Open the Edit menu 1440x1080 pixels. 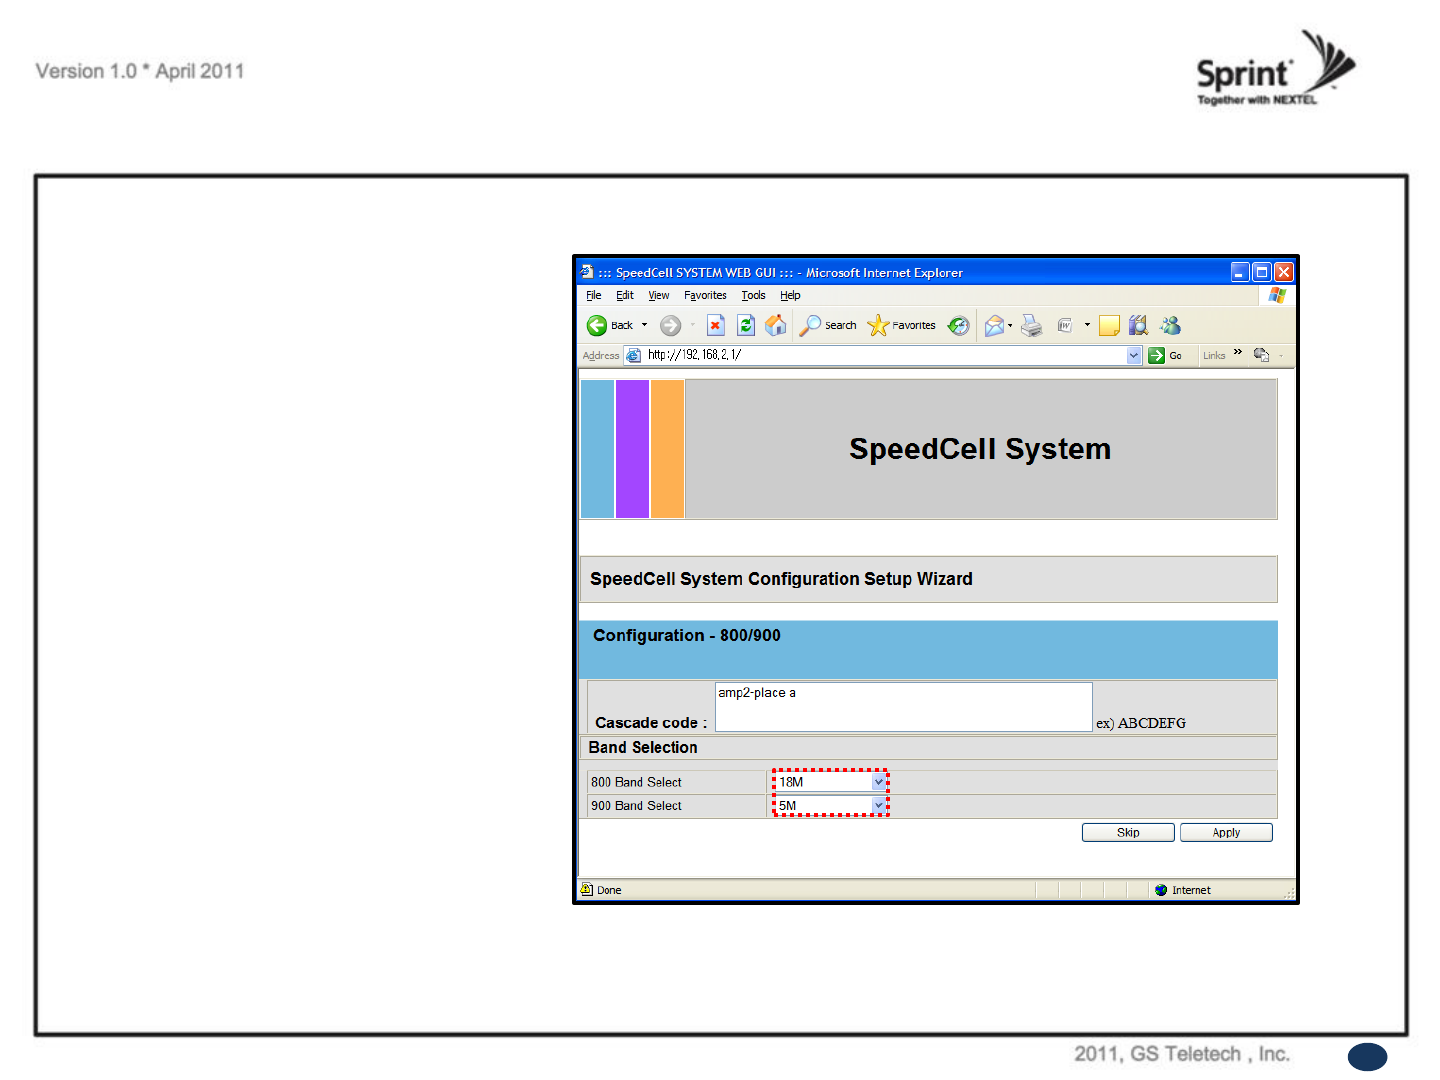(625, 295)
